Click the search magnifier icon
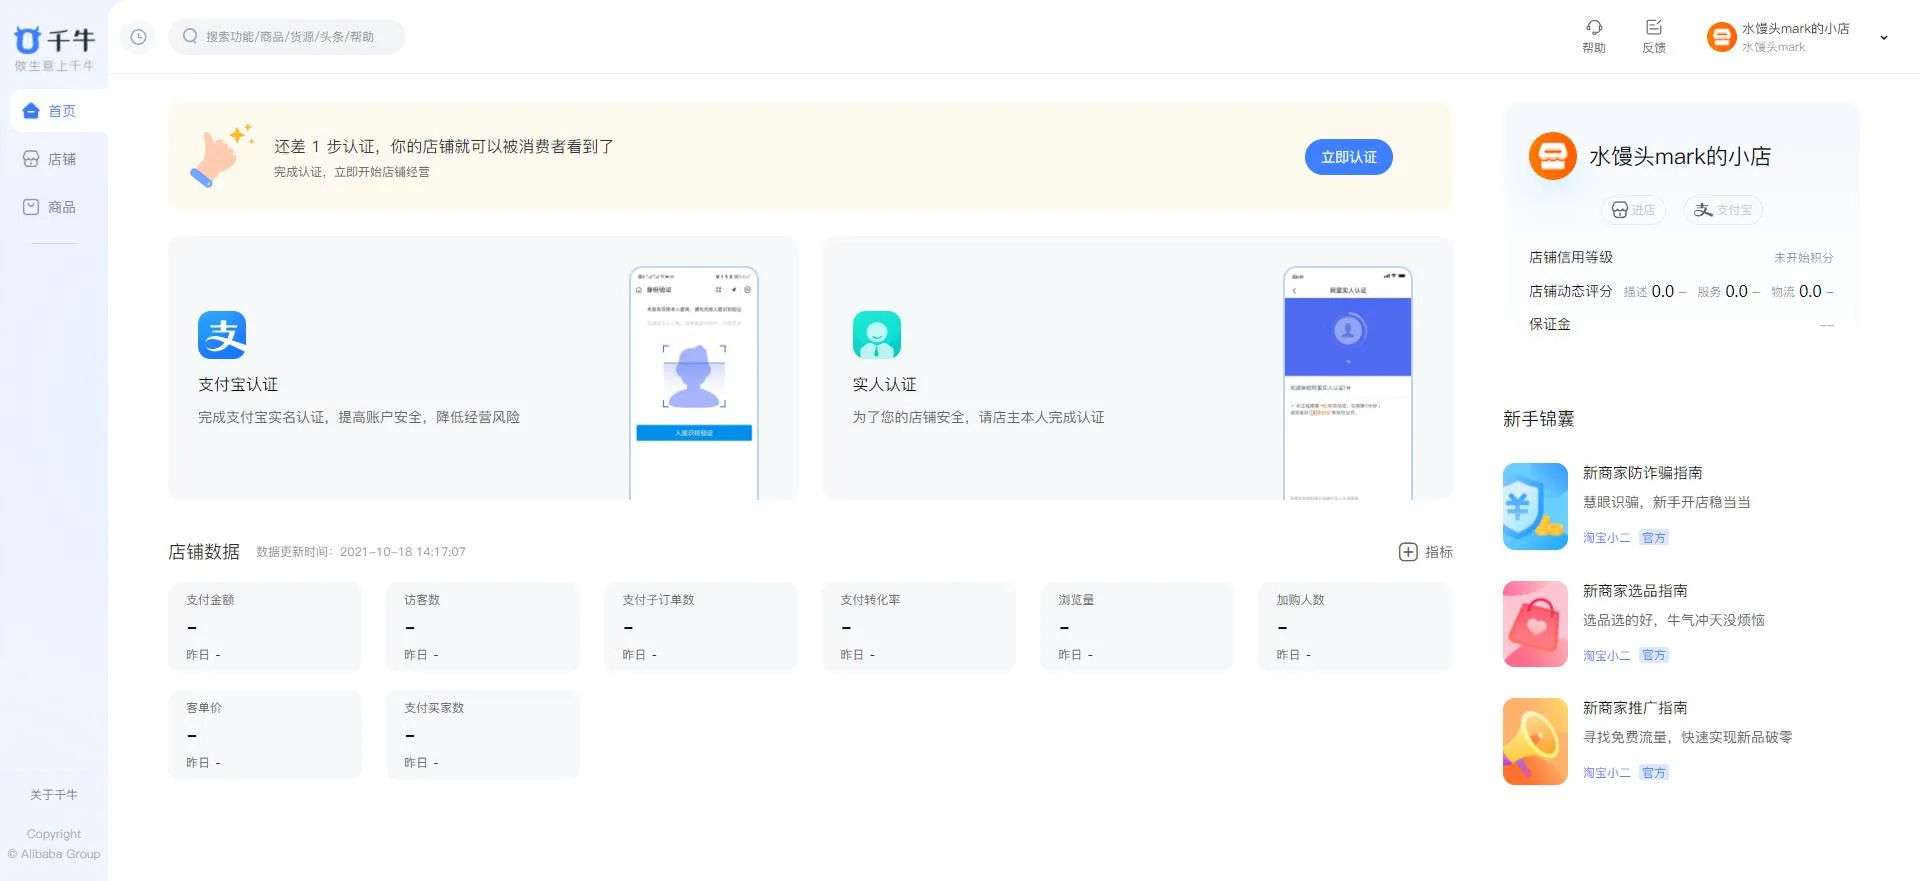This screenshot has height=881, width=1920. coord(190,36)
